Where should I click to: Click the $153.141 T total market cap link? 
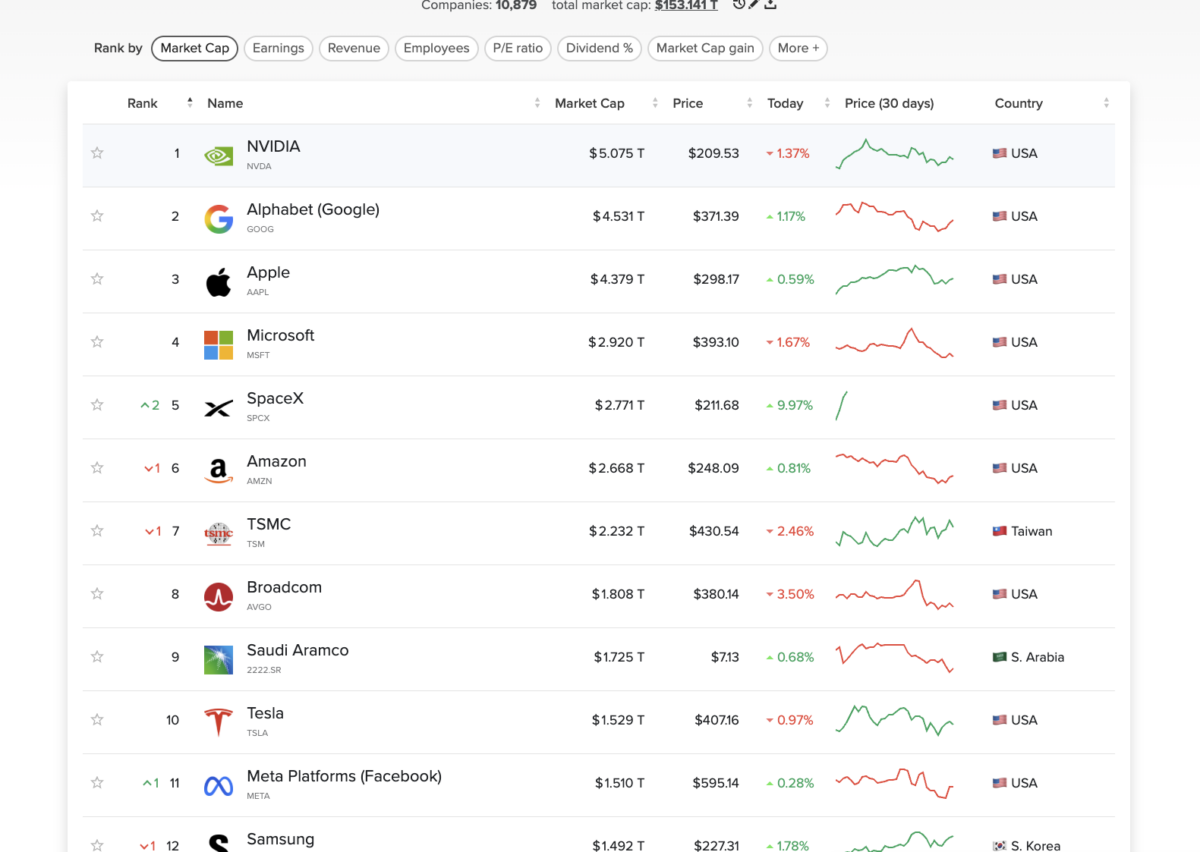click(x=686, y=5)
